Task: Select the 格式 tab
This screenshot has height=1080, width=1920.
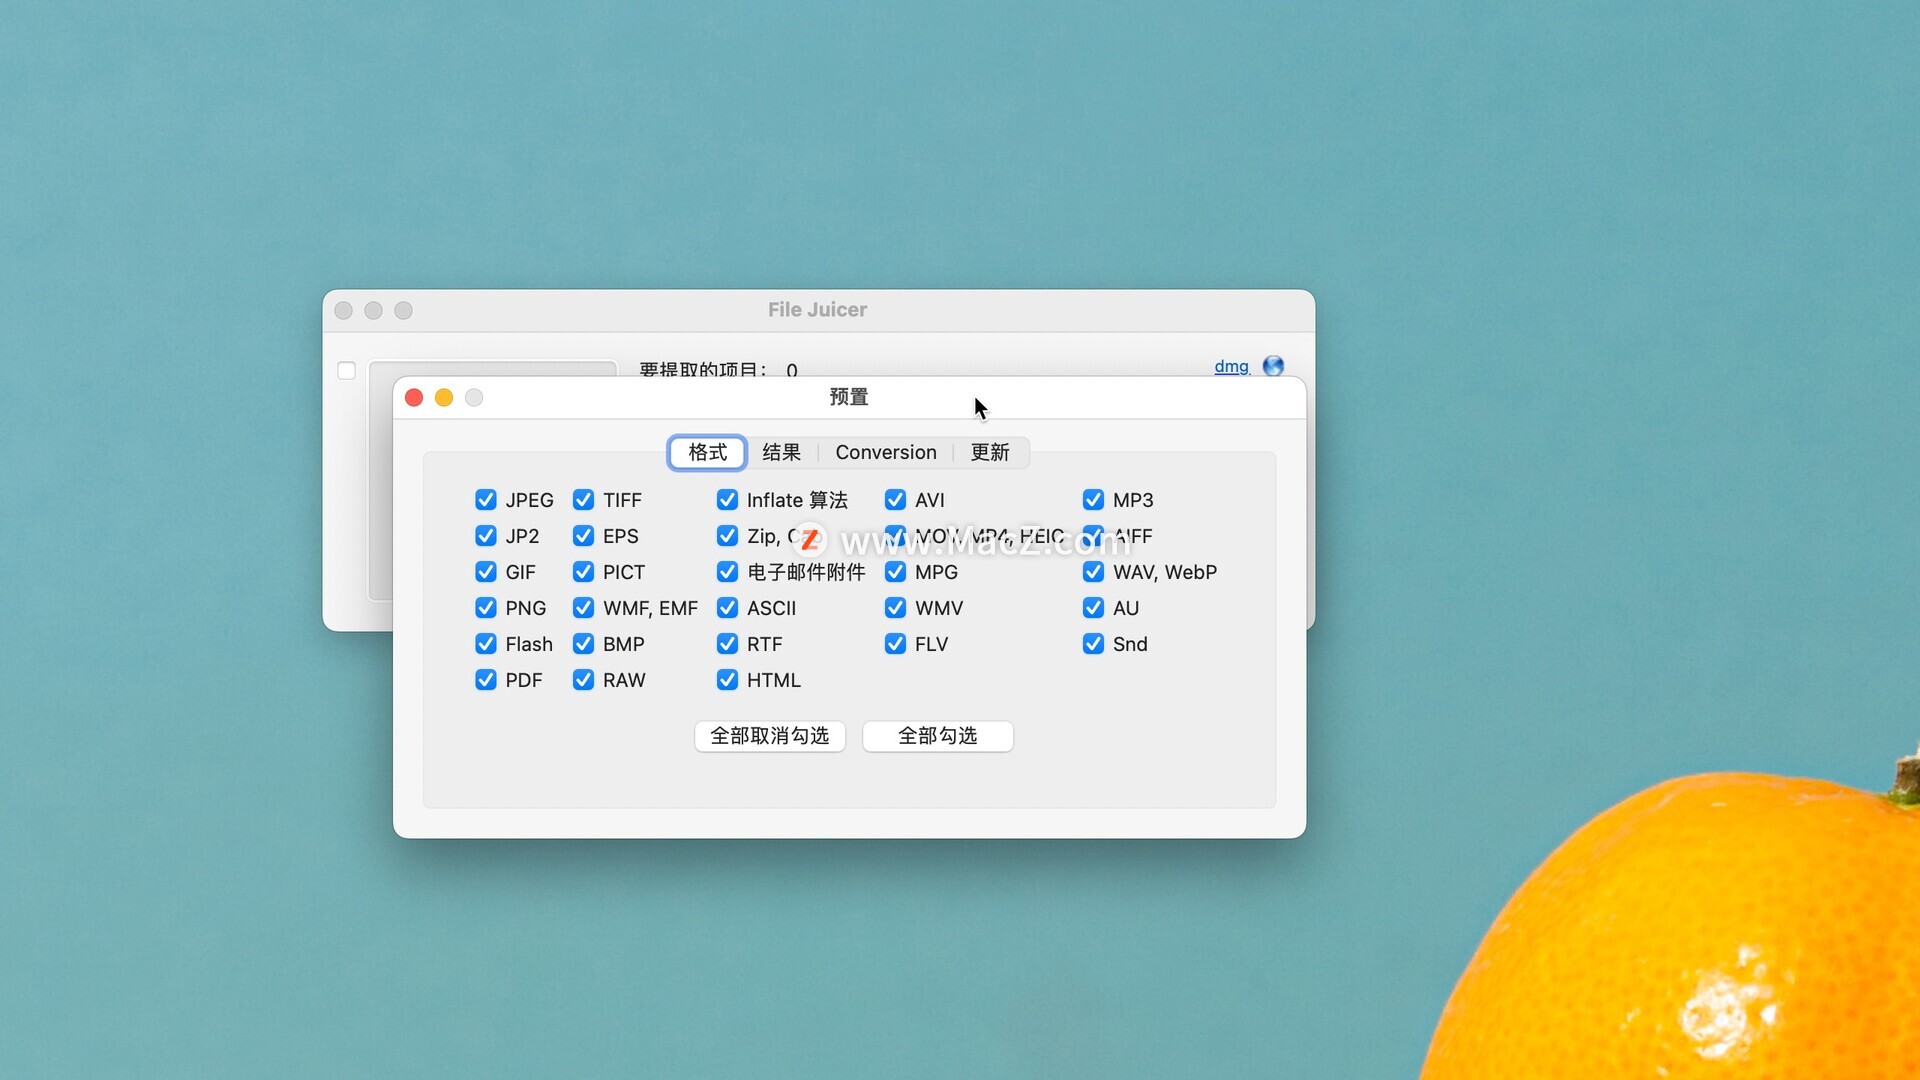Action: click(x=707, y=453)
